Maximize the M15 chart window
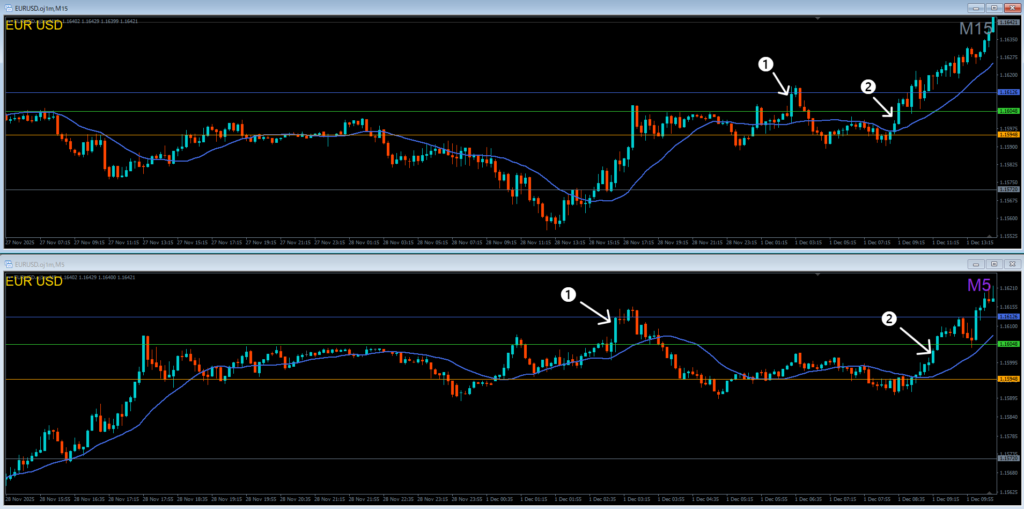 point(993,7)
